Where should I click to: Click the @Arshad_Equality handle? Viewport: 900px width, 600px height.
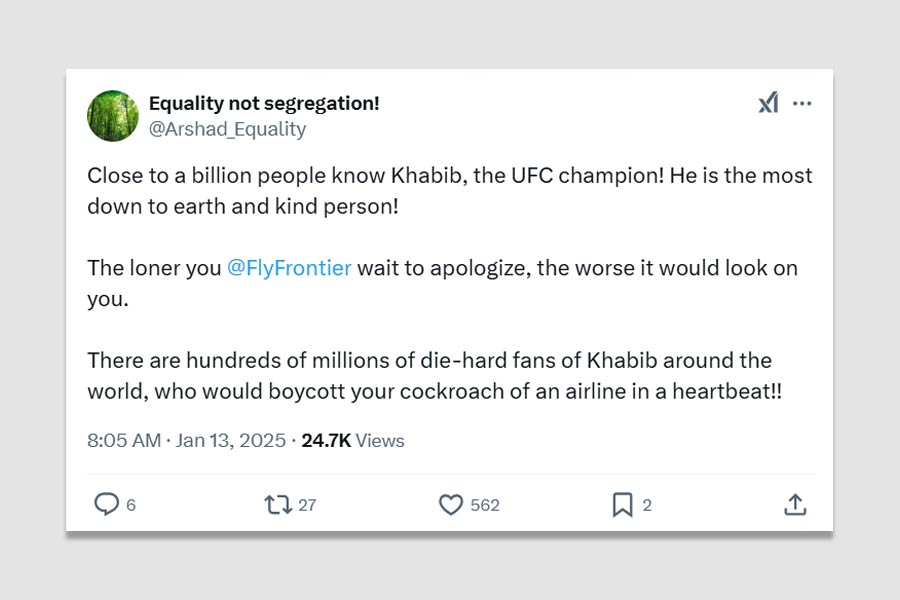227,129
